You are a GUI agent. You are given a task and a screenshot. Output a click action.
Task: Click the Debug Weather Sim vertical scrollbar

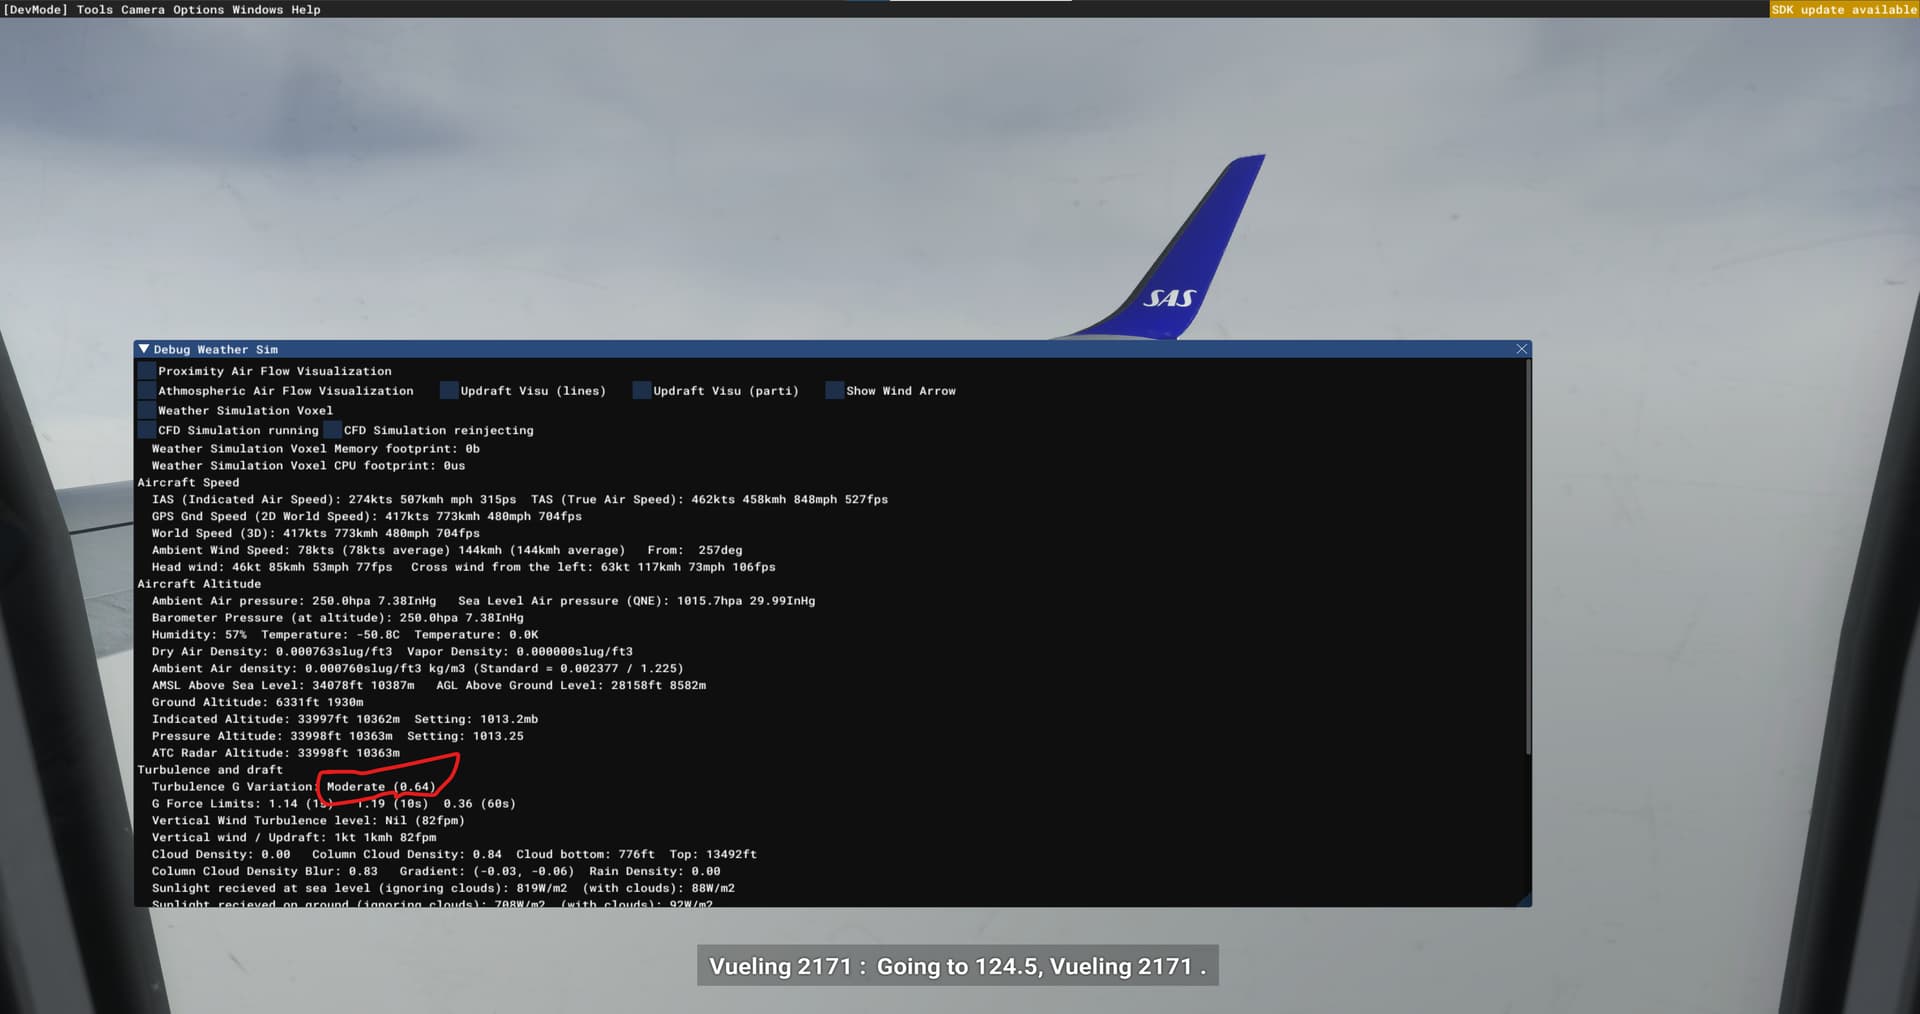click(x=1527, y=560)
